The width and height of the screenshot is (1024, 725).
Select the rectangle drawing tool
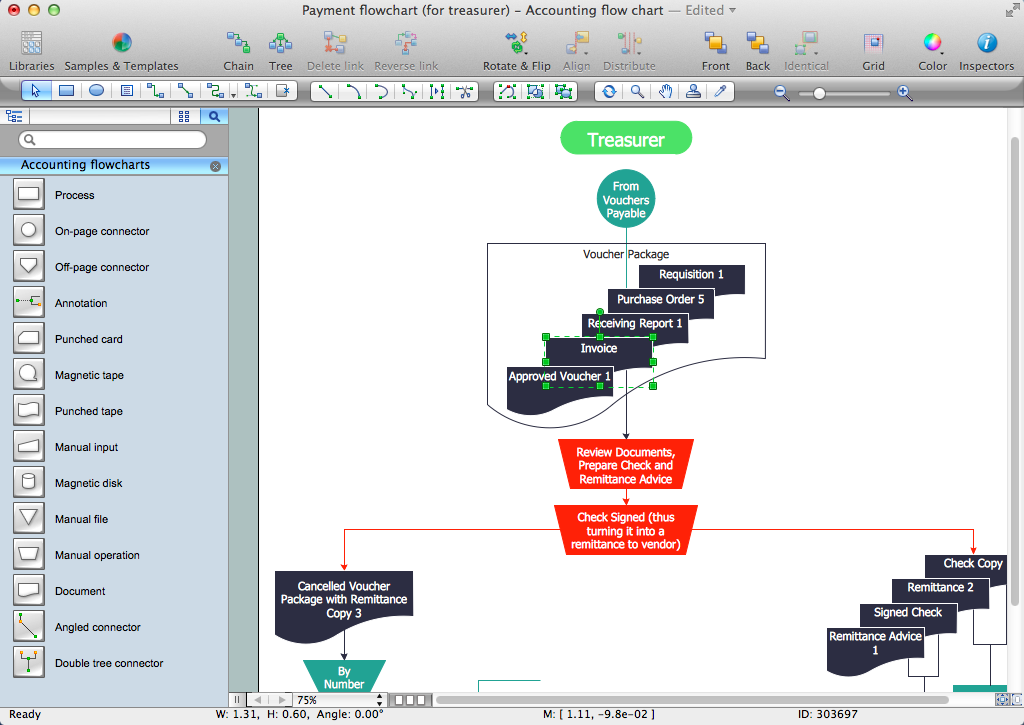tap(66, 91)
